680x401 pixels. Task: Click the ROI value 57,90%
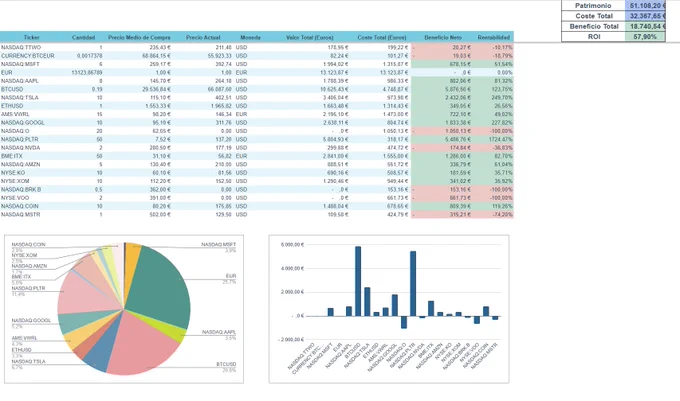tap(645, 37)
